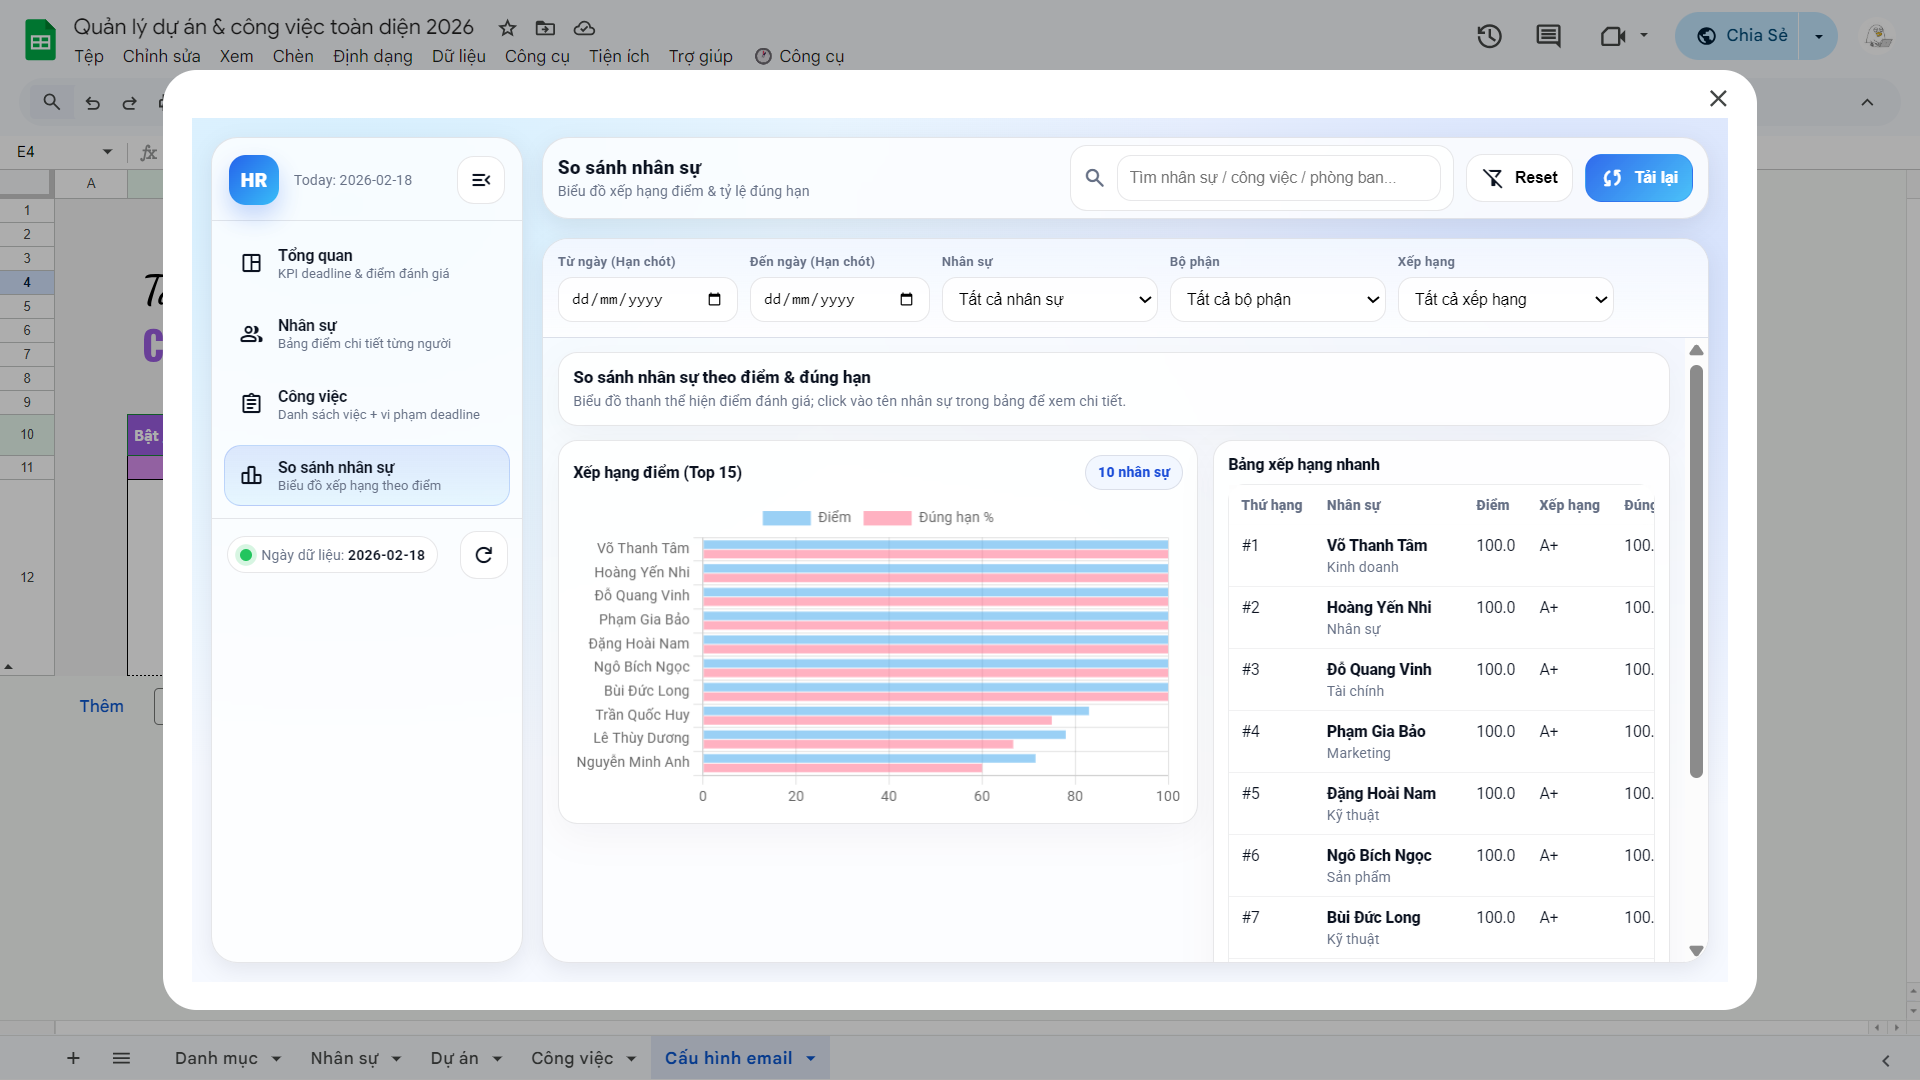Expand the Tất cả bộ phận dropdown

(x=1277, y=300)
